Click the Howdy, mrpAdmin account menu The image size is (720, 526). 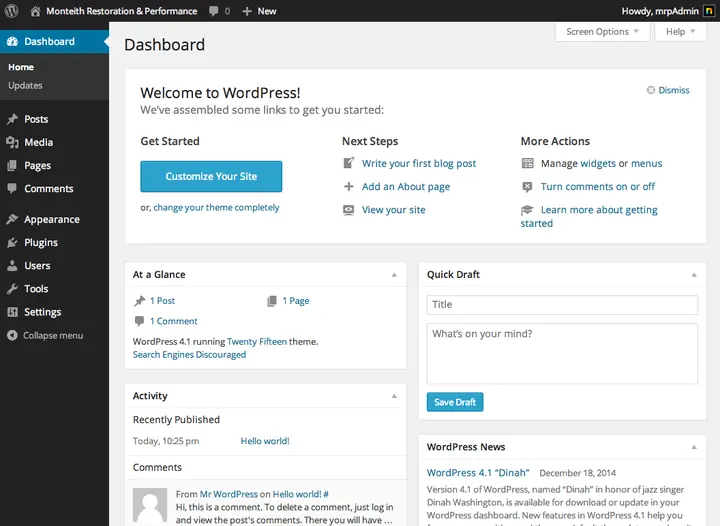tap(660, 11)
